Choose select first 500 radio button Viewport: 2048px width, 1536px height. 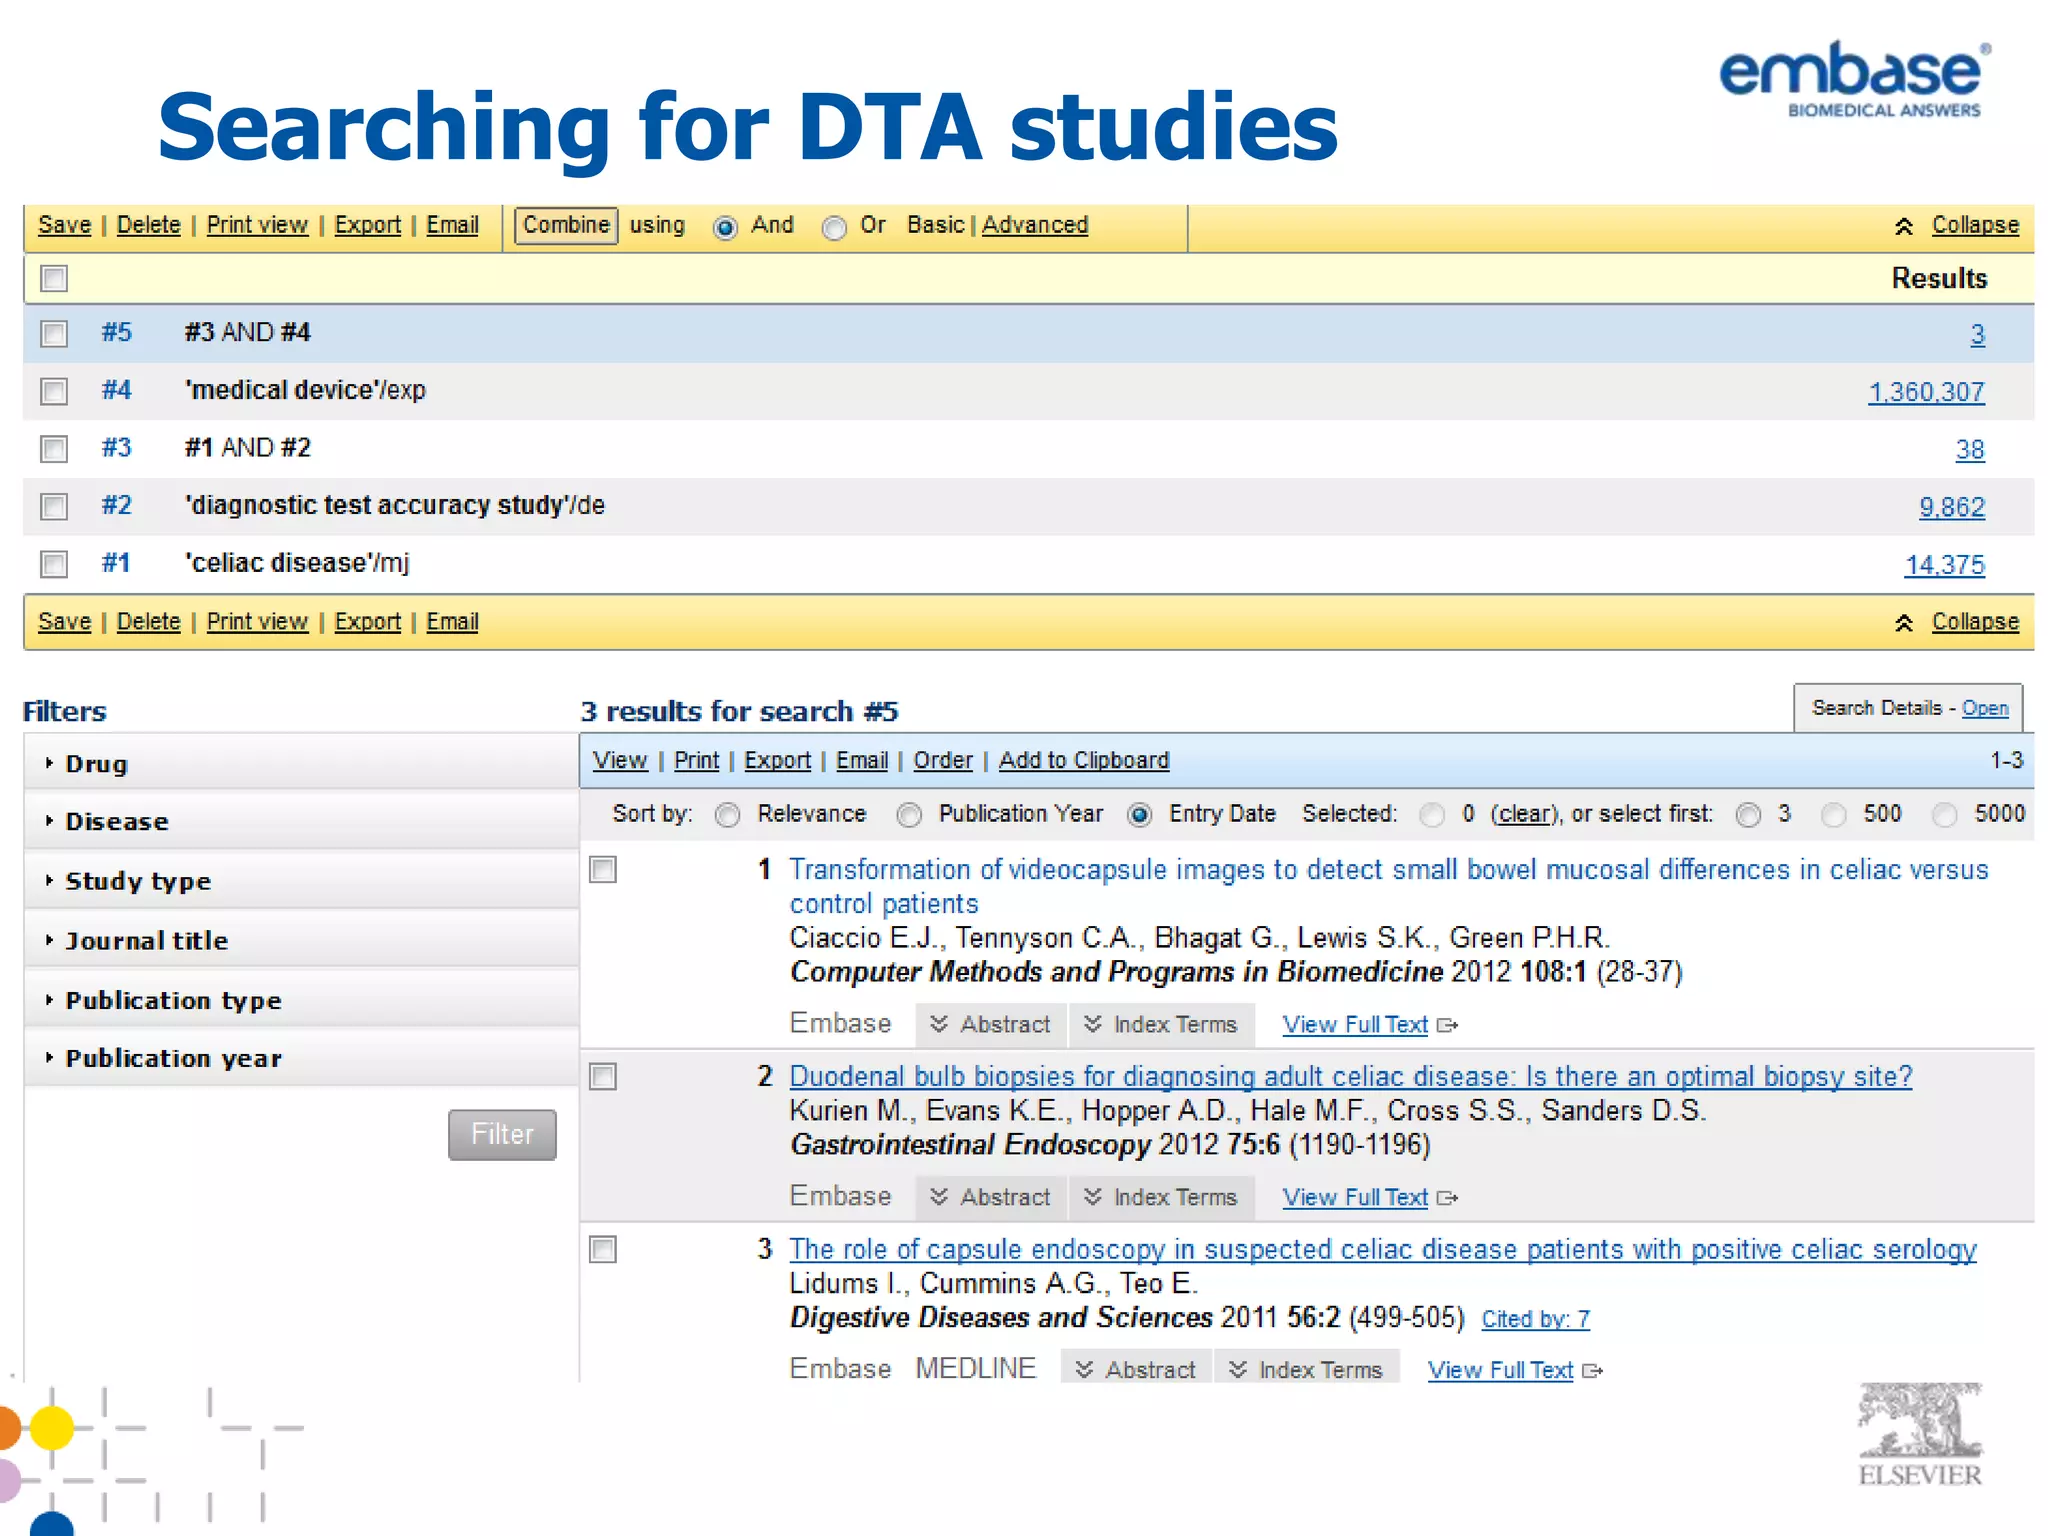click(x=1833, y=816)
